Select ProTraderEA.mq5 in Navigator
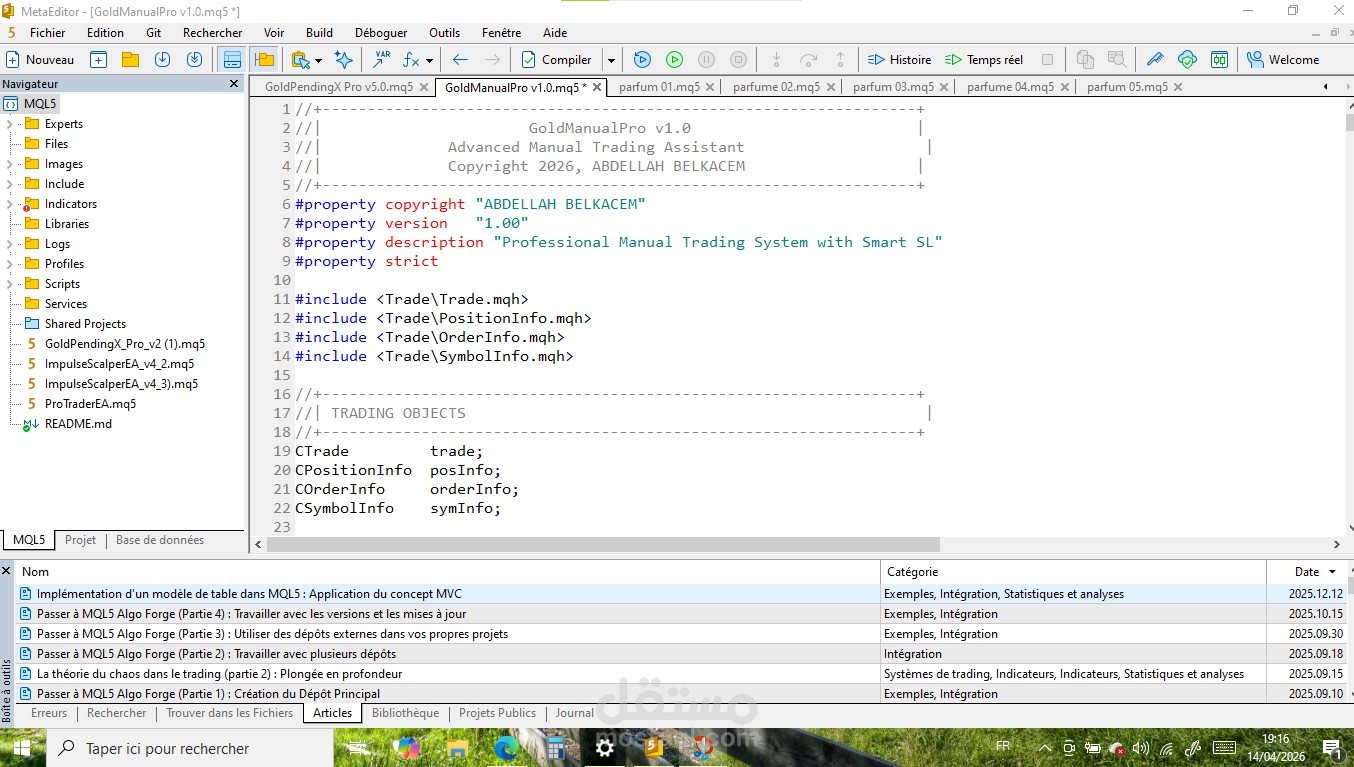The image size is (1354, 767). pyautogui.click(x=90, y=404)
